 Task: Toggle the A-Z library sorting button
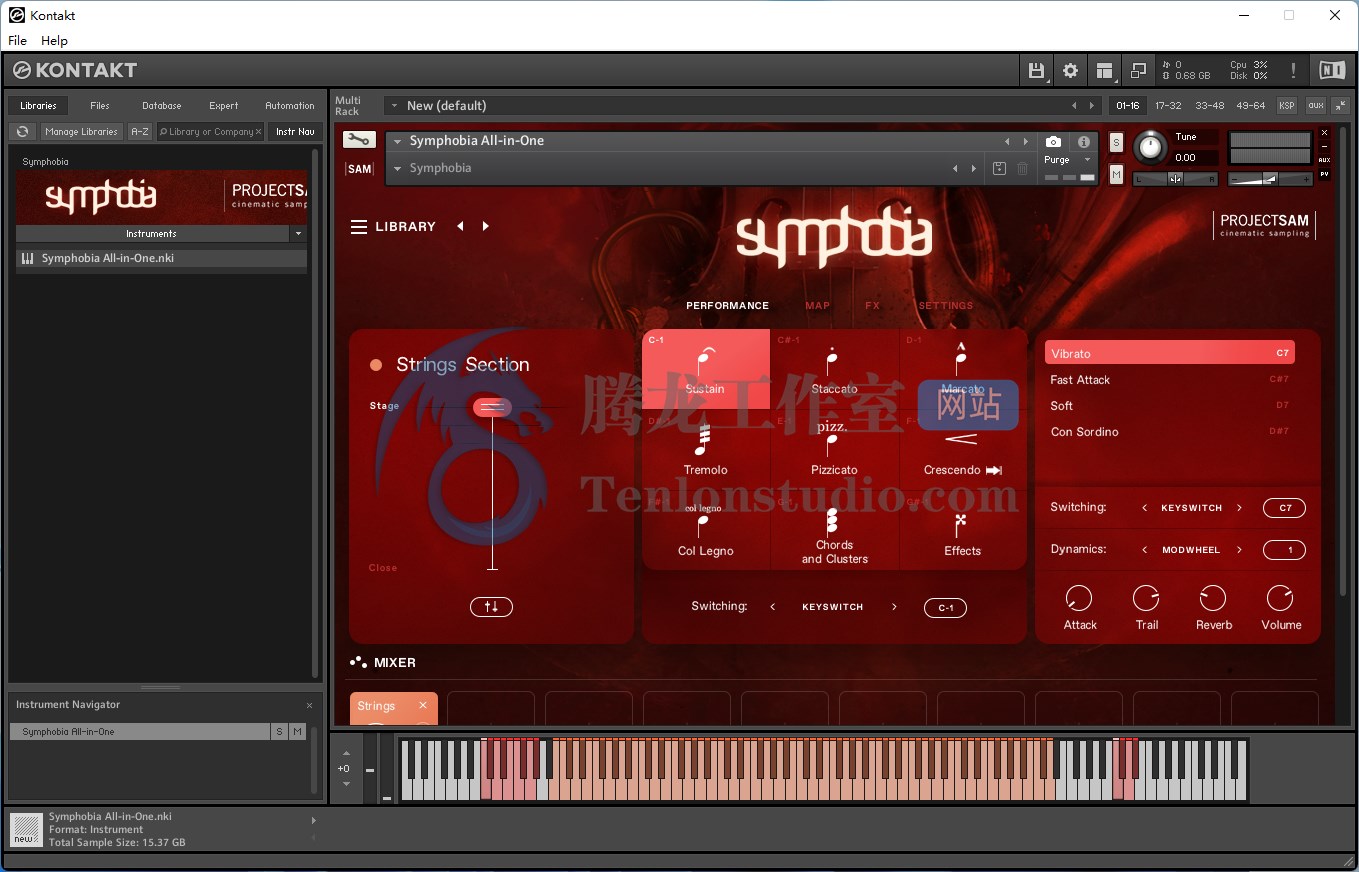pos(140,131)
